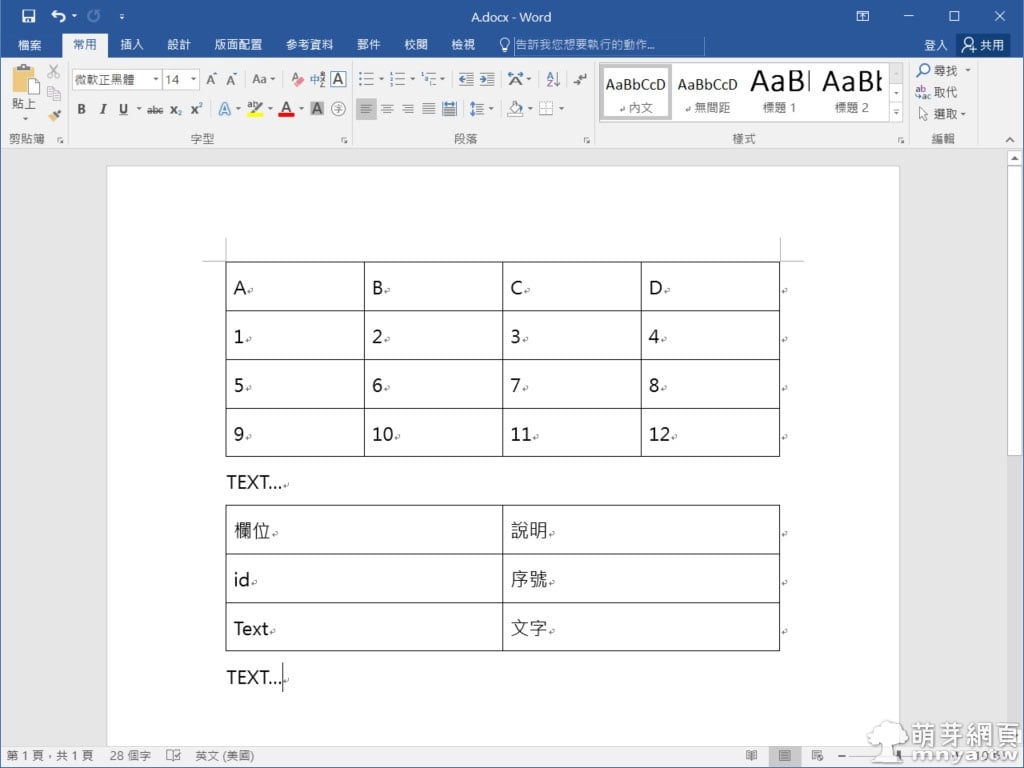Toggle Strikethrough formatting
The width and height of the screenshot is (1024, 768).
pyautogui.click(x=154, y=109)
